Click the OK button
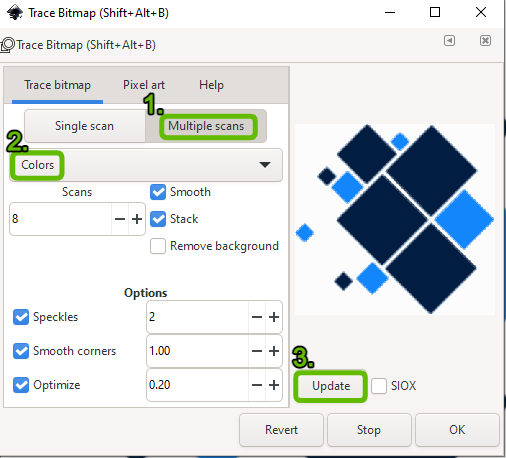The height and width of the screenshot is (458, 506). (x=457, y=430)
